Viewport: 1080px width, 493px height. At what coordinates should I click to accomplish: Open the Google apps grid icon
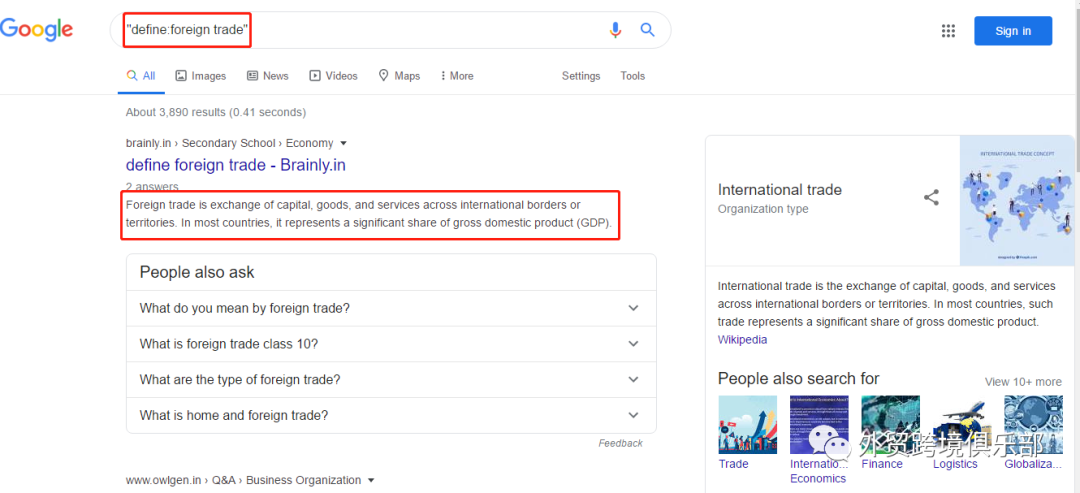click(948, 30)
